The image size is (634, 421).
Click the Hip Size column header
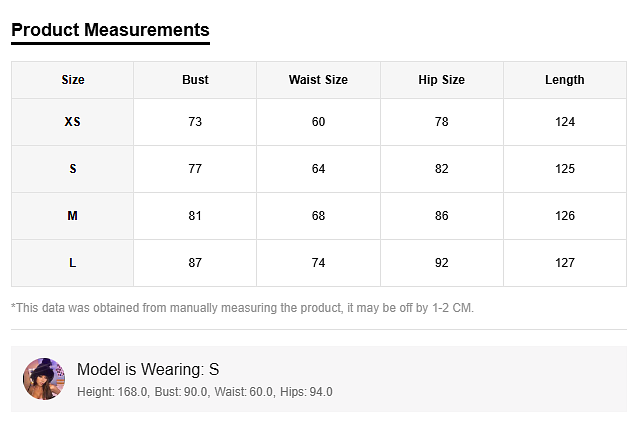(441, 80)
